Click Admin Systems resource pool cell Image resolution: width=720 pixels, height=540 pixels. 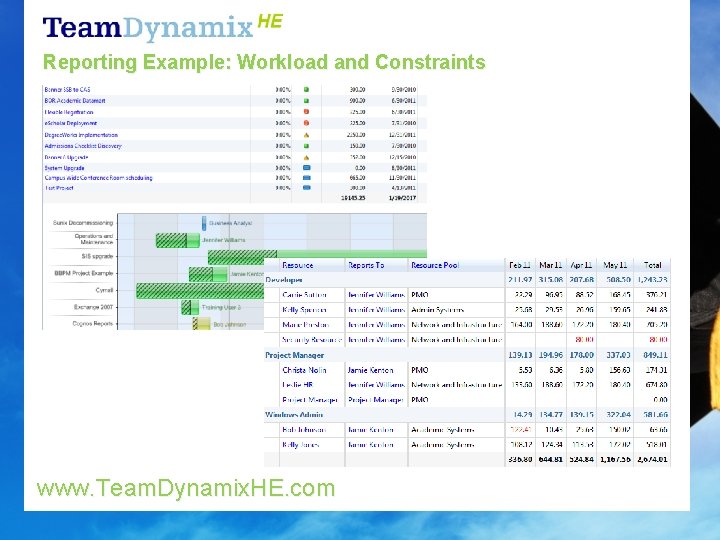437,310
